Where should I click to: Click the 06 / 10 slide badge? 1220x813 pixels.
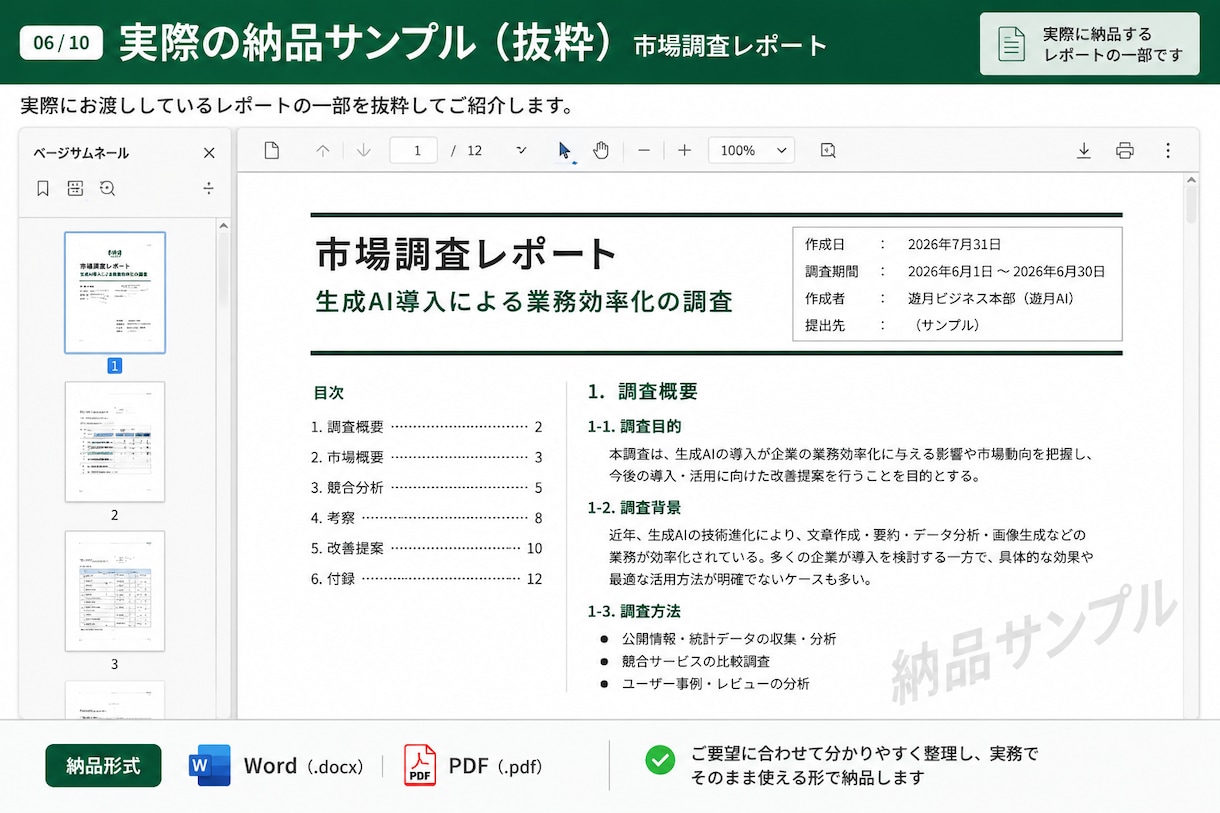tap(61, 43)
